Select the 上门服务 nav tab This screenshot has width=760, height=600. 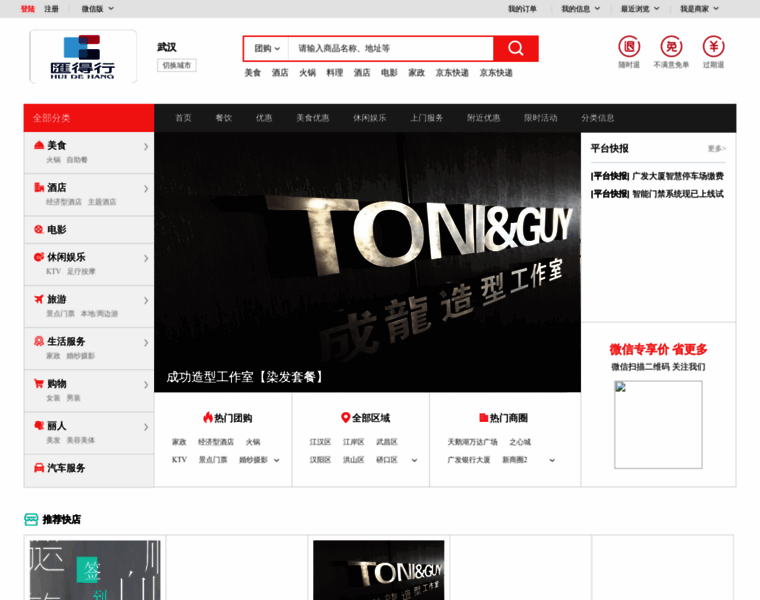click(x=427, y=118)
